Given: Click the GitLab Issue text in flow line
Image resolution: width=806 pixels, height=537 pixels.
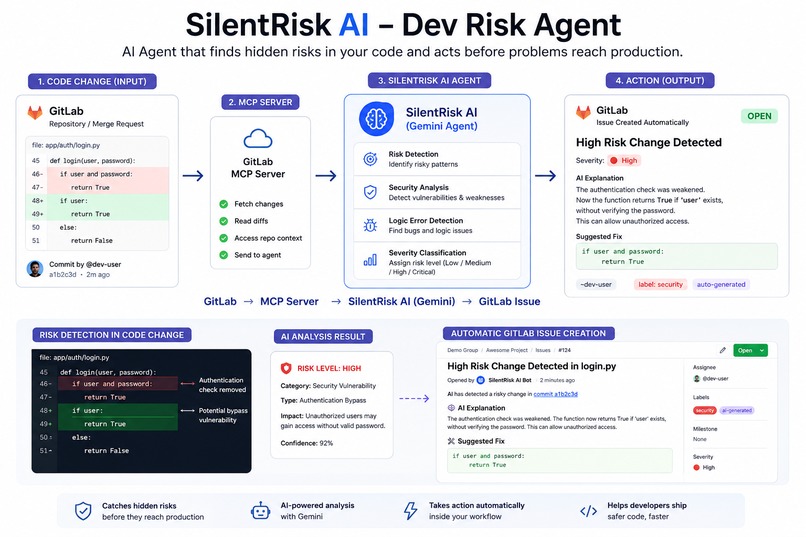Looking at the screenshot, I should (x=509, y=302).
